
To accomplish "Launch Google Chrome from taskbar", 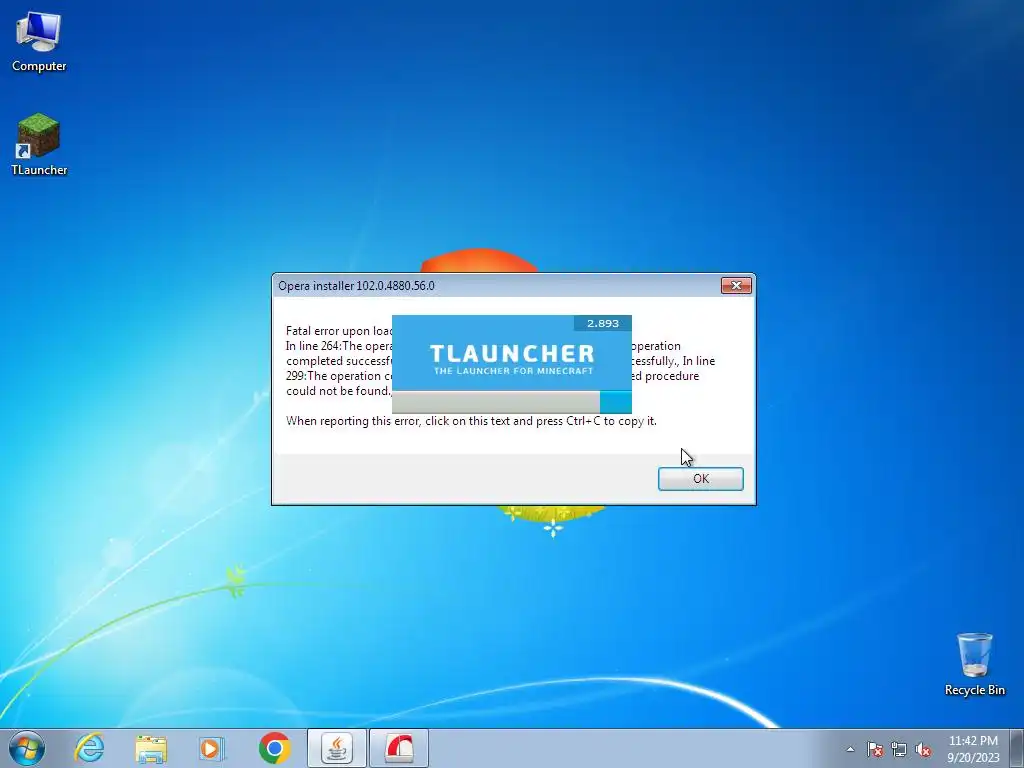I will 274,748.
